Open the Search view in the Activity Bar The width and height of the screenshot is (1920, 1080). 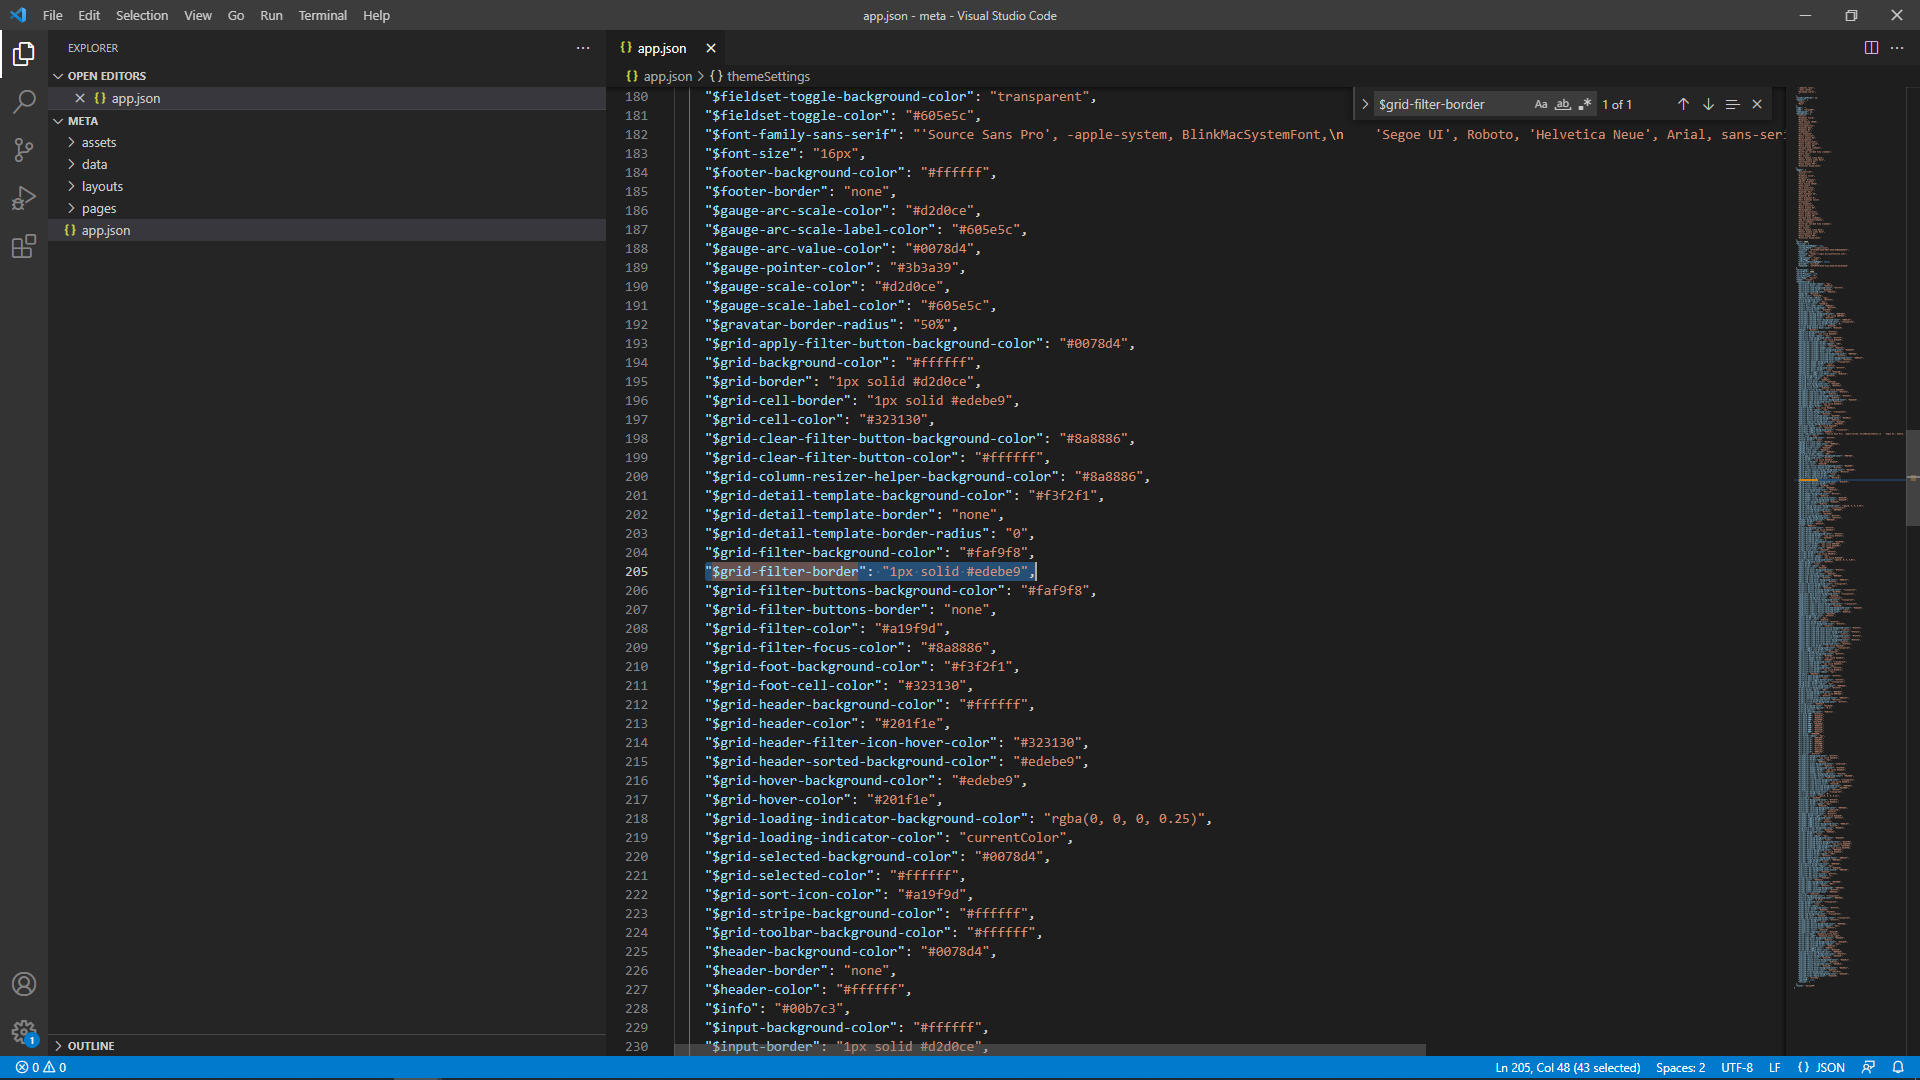tap(24, 101)
